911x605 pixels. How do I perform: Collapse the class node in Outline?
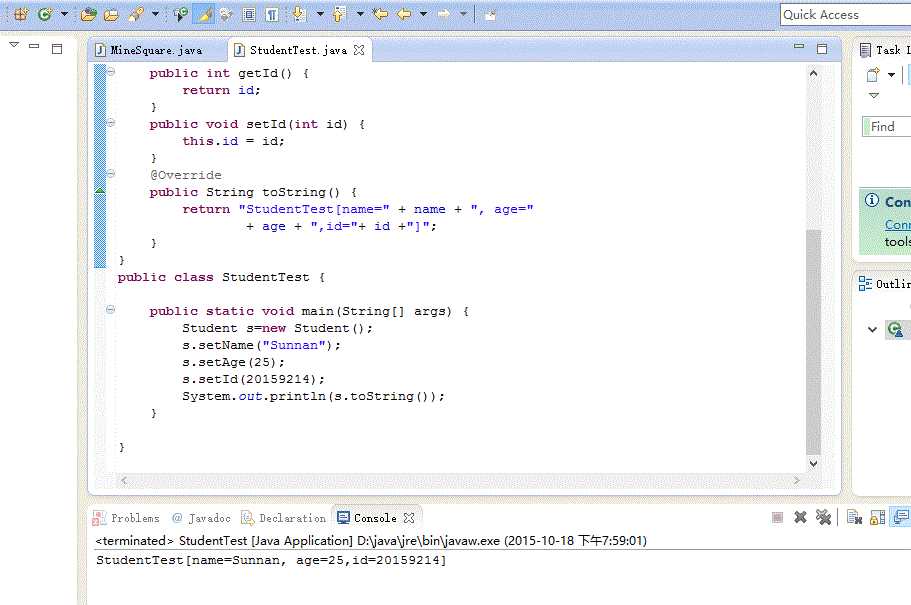click(x=872, y=330)
